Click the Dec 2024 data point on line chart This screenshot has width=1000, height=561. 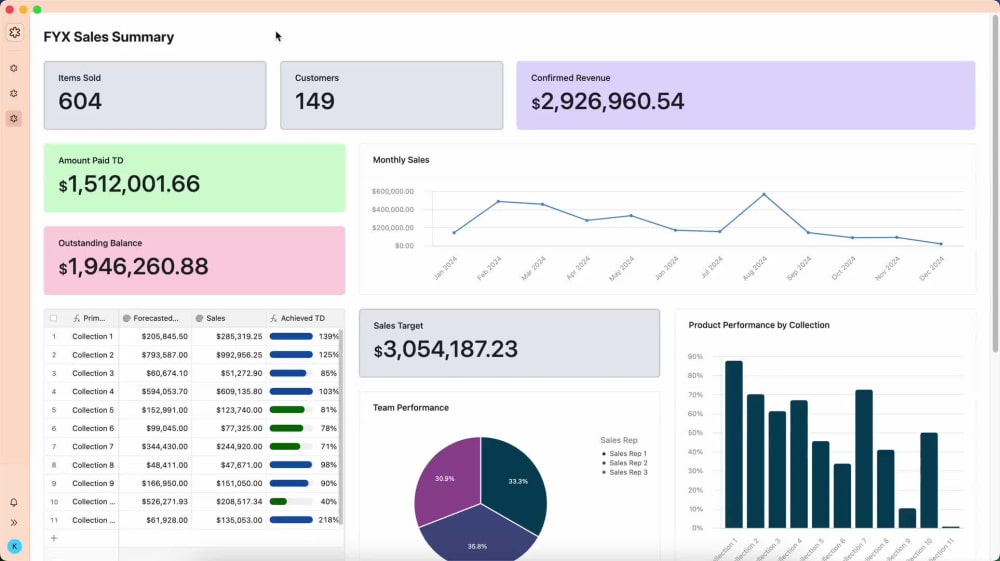pos(941,244)
